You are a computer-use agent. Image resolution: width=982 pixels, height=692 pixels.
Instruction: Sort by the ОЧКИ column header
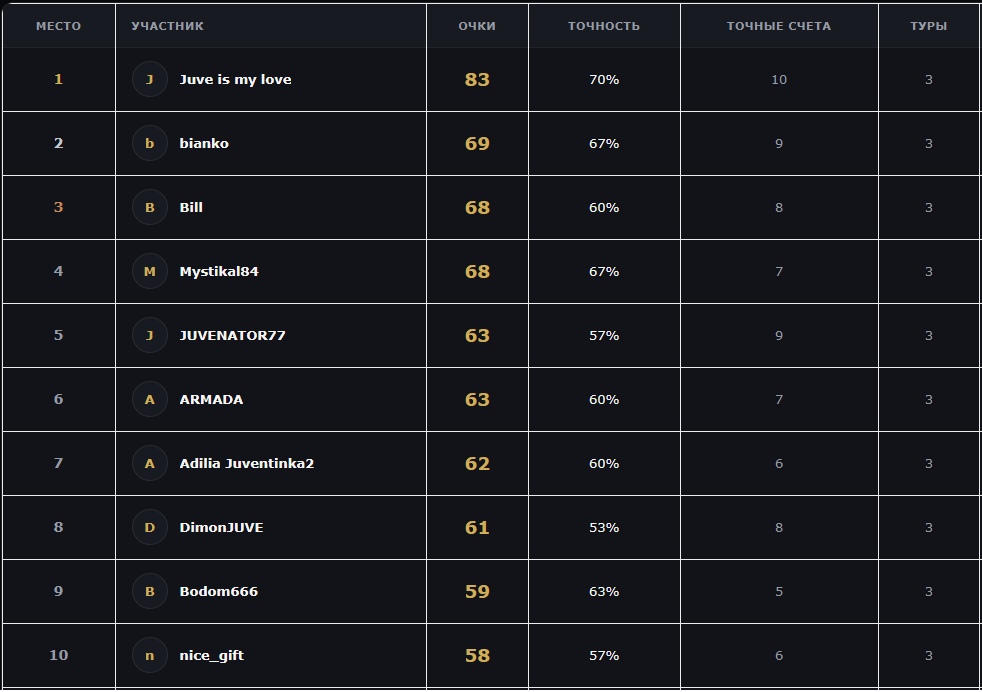pyautogui.click(x=477, y=26)
